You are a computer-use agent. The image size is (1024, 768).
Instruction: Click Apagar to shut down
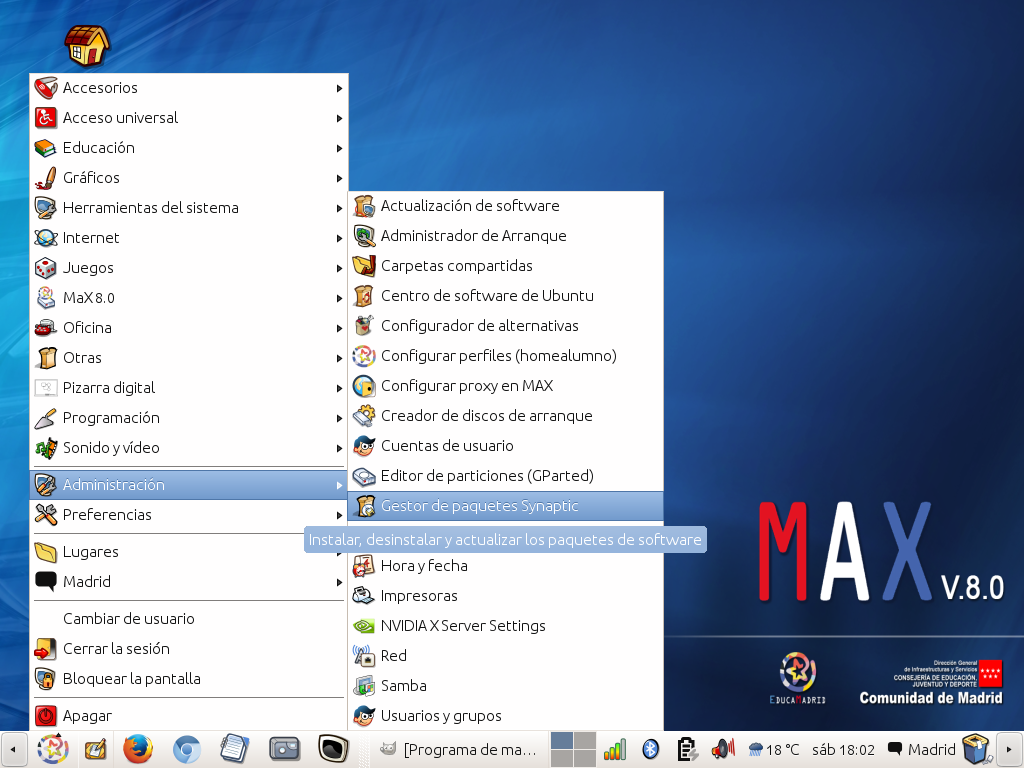[87, 716]
